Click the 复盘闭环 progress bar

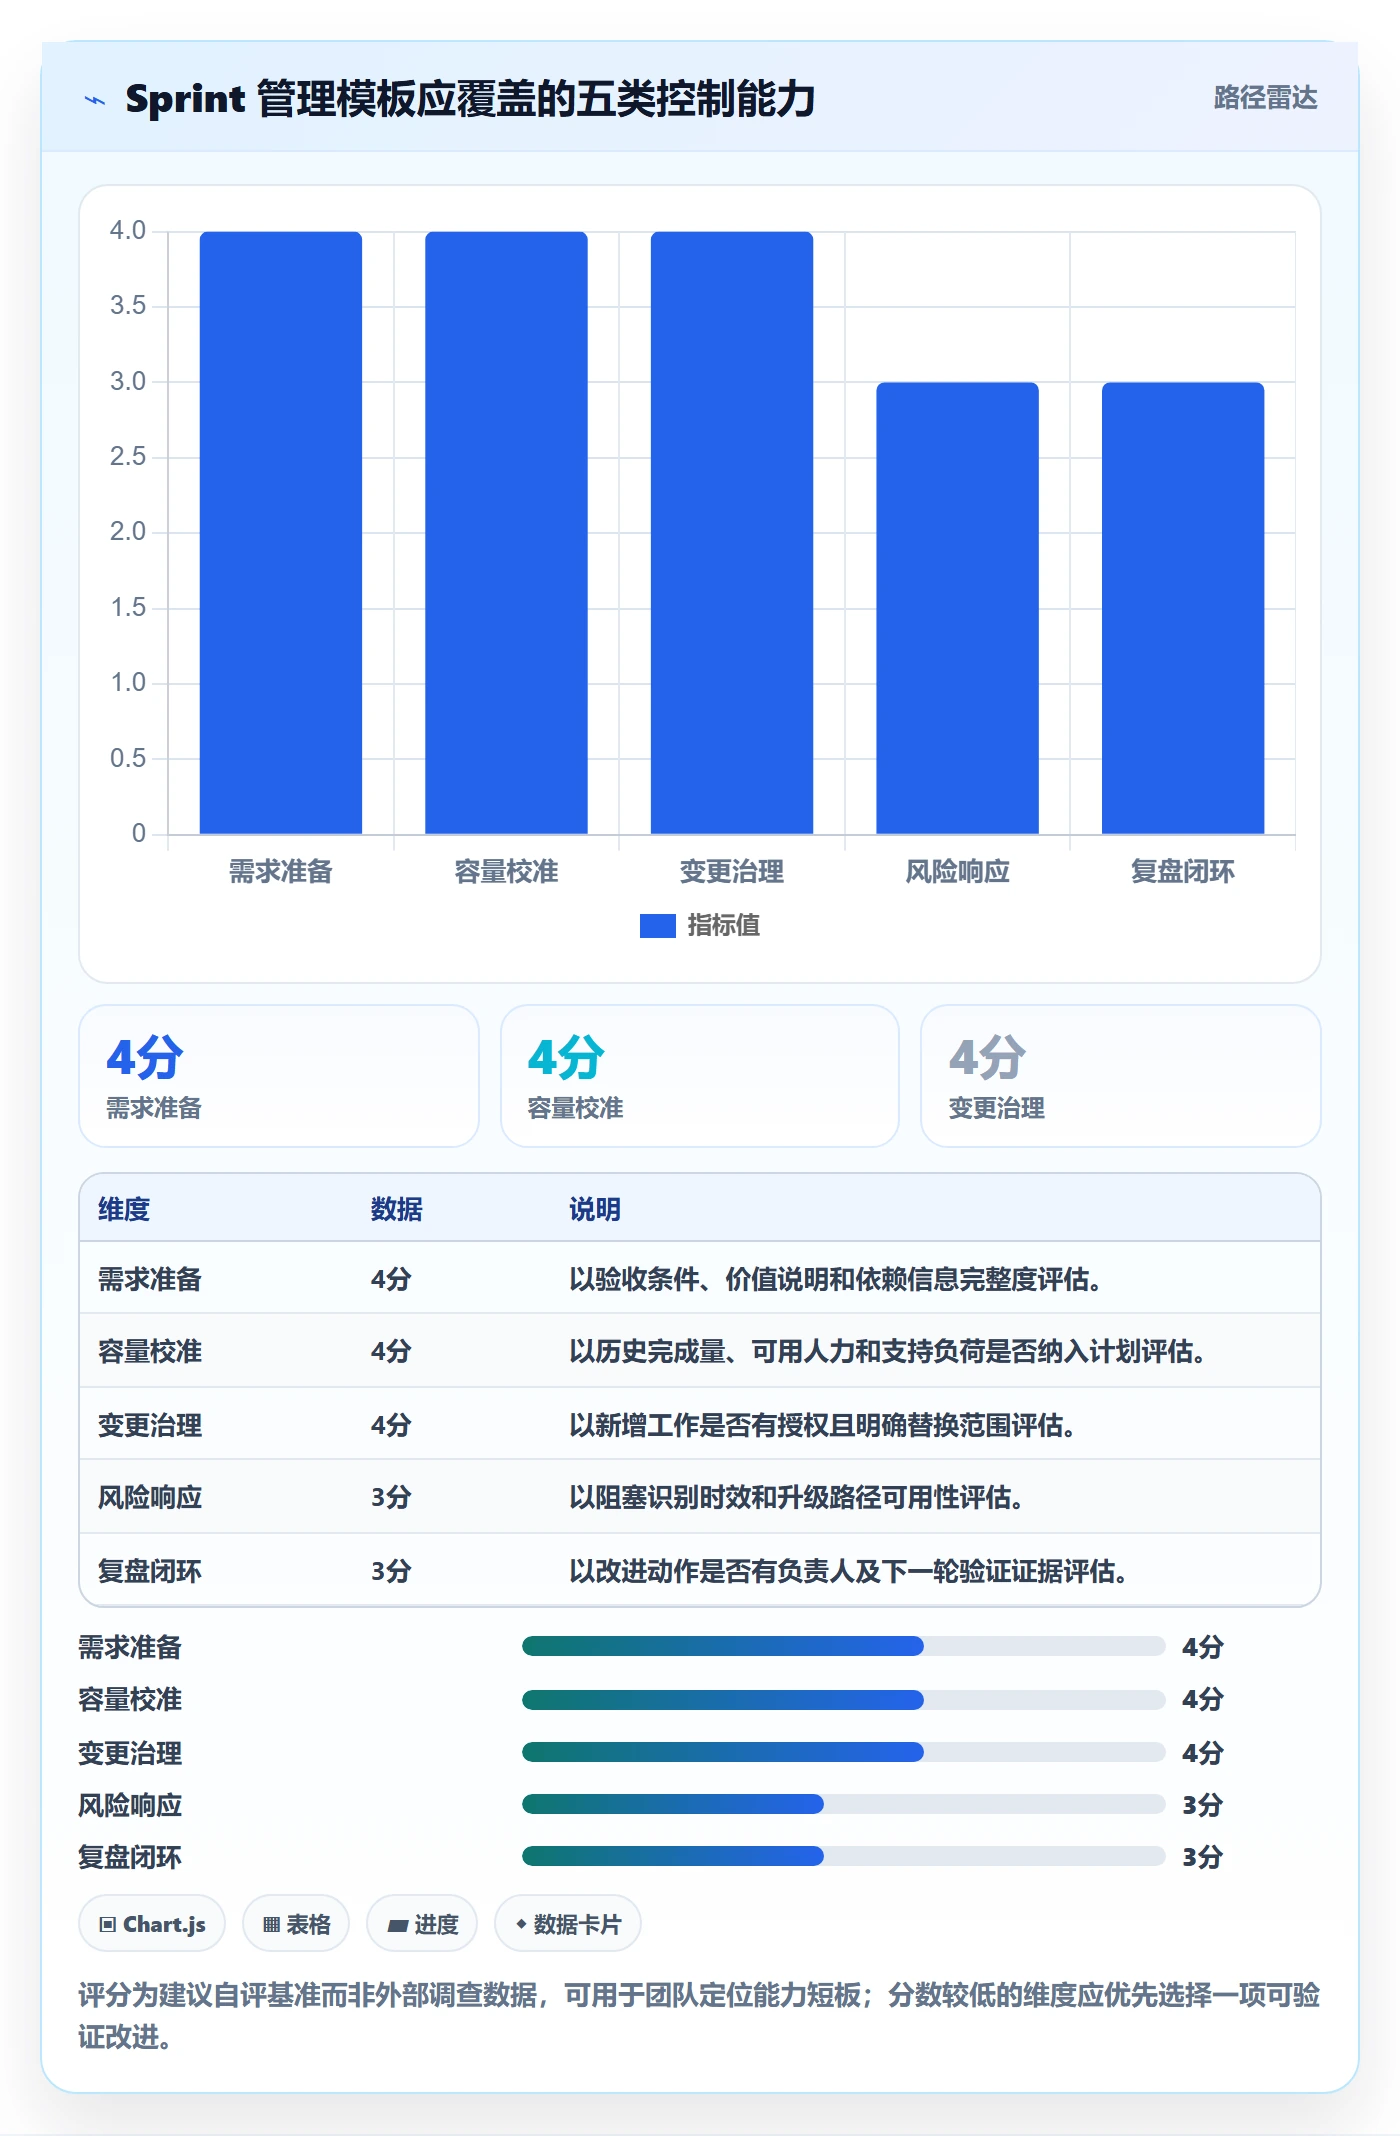(843, 1856)
